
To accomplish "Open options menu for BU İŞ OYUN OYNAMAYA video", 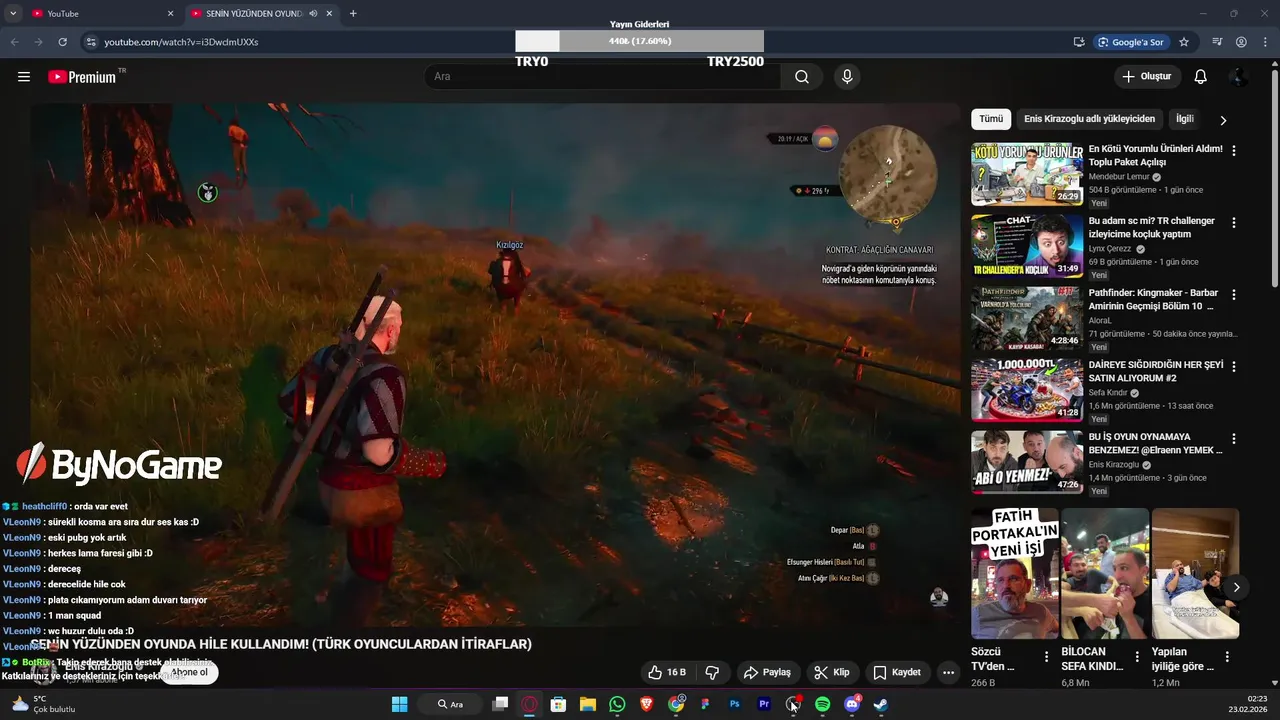I will click(x=1233, y=438).
